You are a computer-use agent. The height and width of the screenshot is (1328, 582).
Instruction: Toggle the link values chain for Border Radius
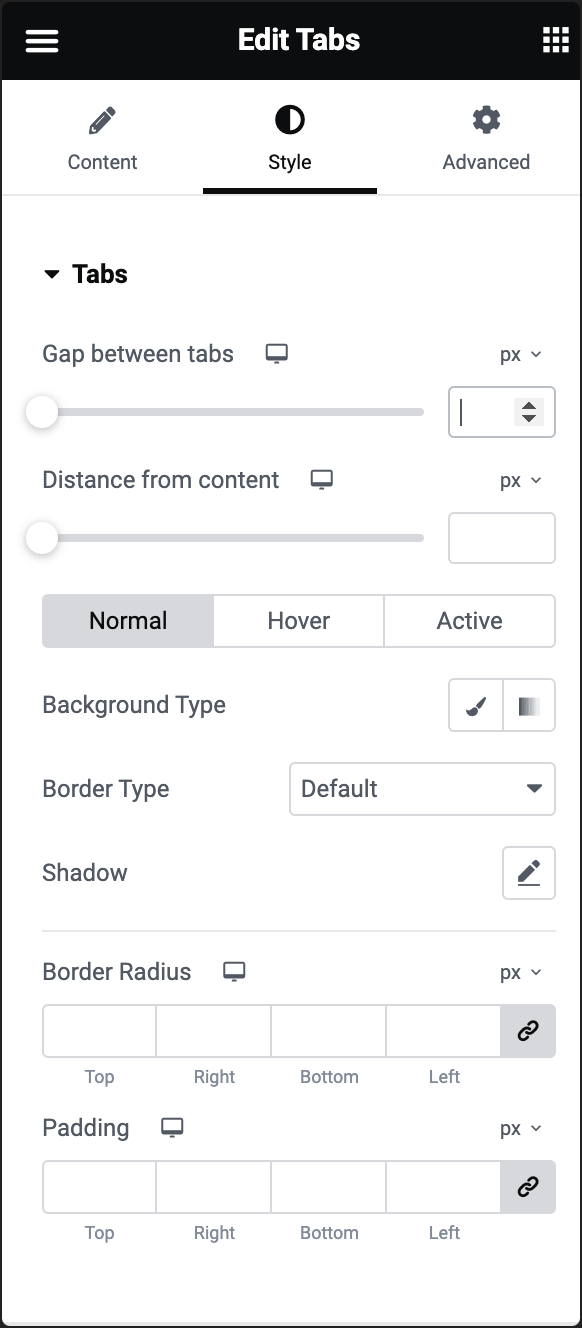point(528,1031)
